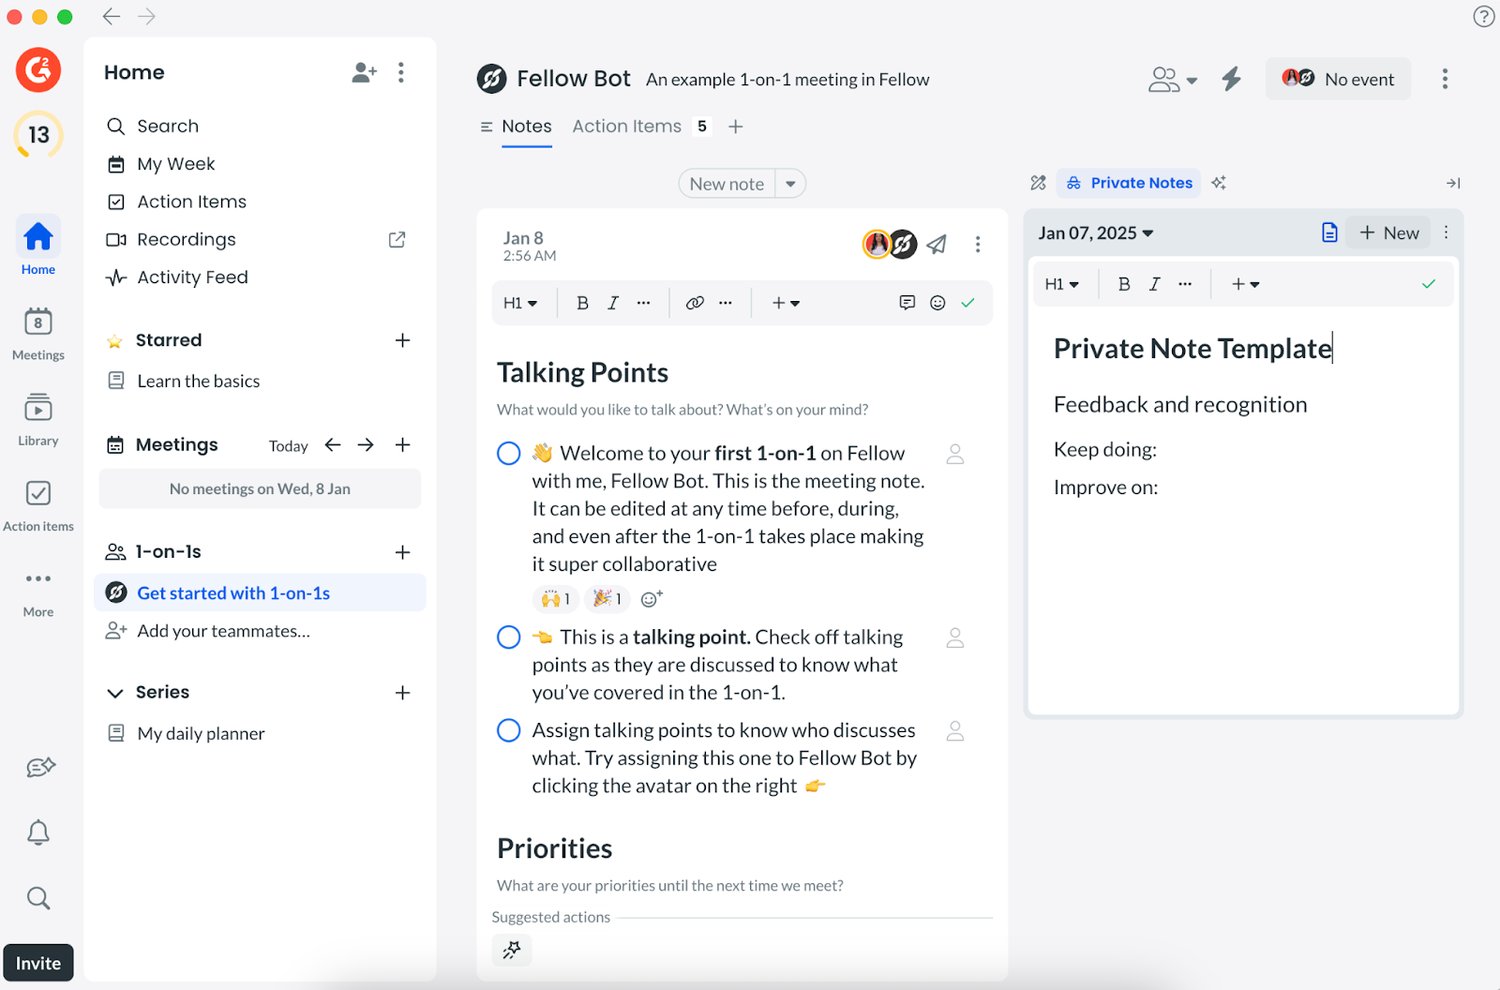Open emoji picker in meeting note toolbar
1500x990 pixels.
pos(938,303)
